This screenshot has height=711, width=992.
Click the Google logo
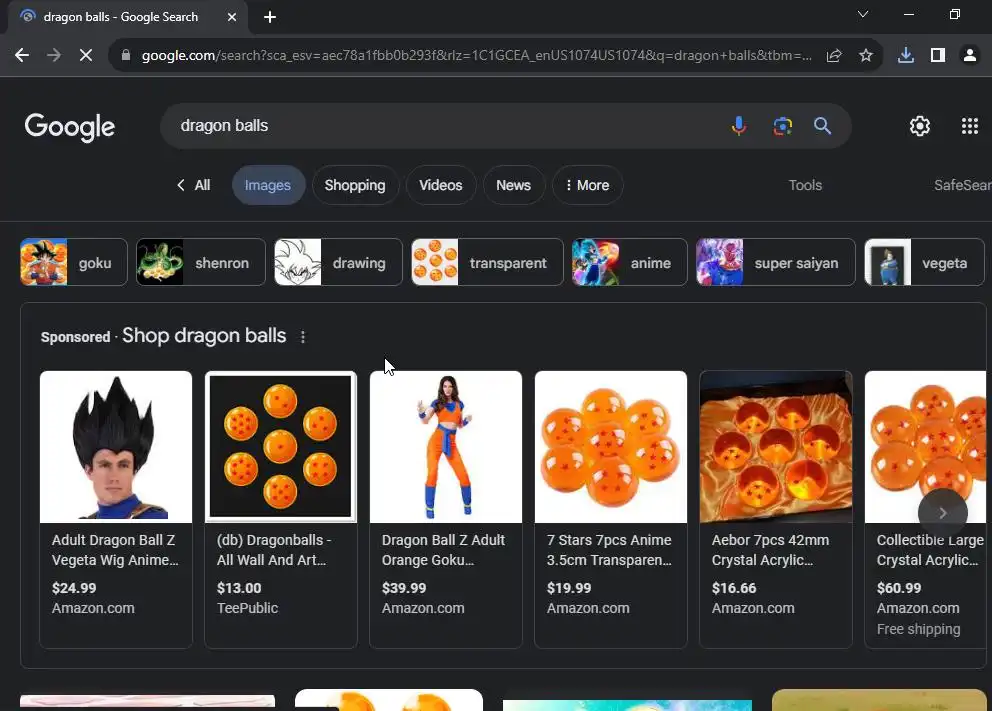(70, 127)
